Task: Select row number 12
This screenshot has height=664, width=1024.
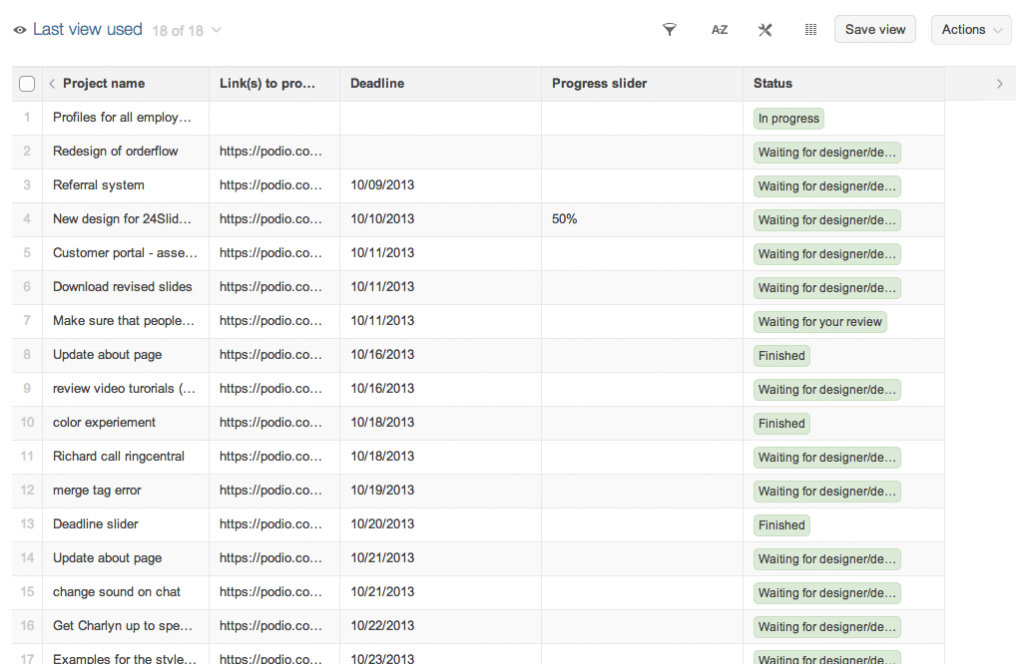Action: (x=27, y=491)
